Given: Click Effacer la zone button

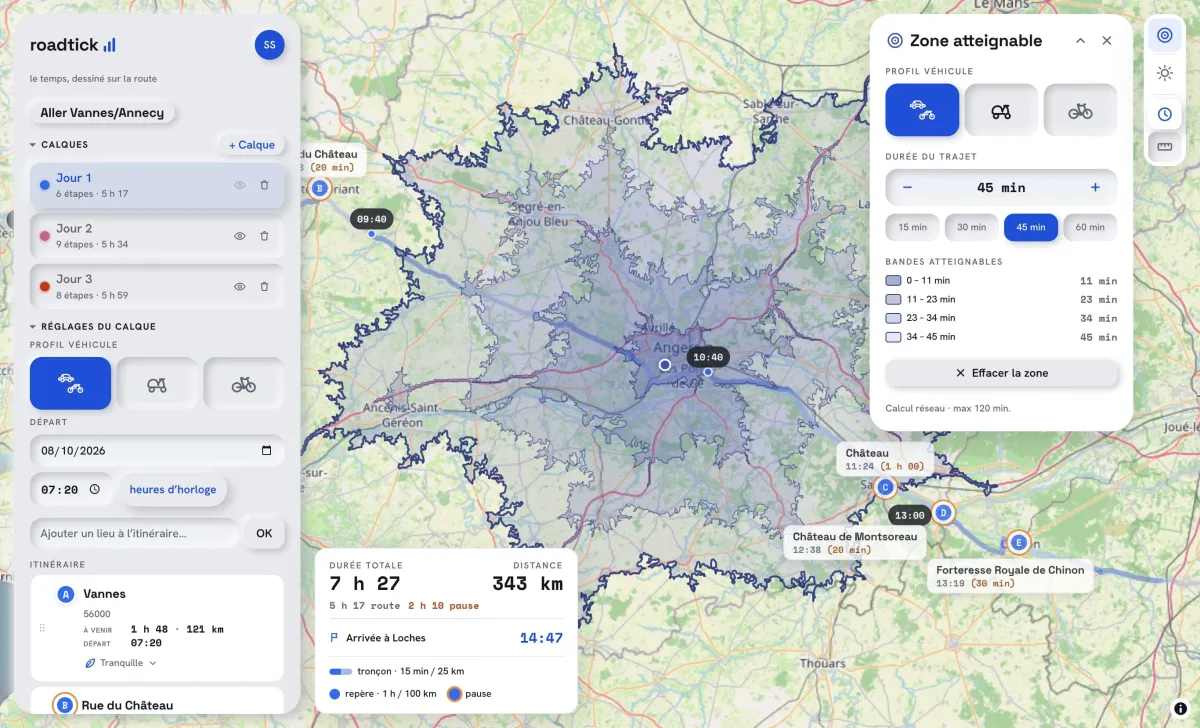Looking at the screenshot, I should [1001, 373].
